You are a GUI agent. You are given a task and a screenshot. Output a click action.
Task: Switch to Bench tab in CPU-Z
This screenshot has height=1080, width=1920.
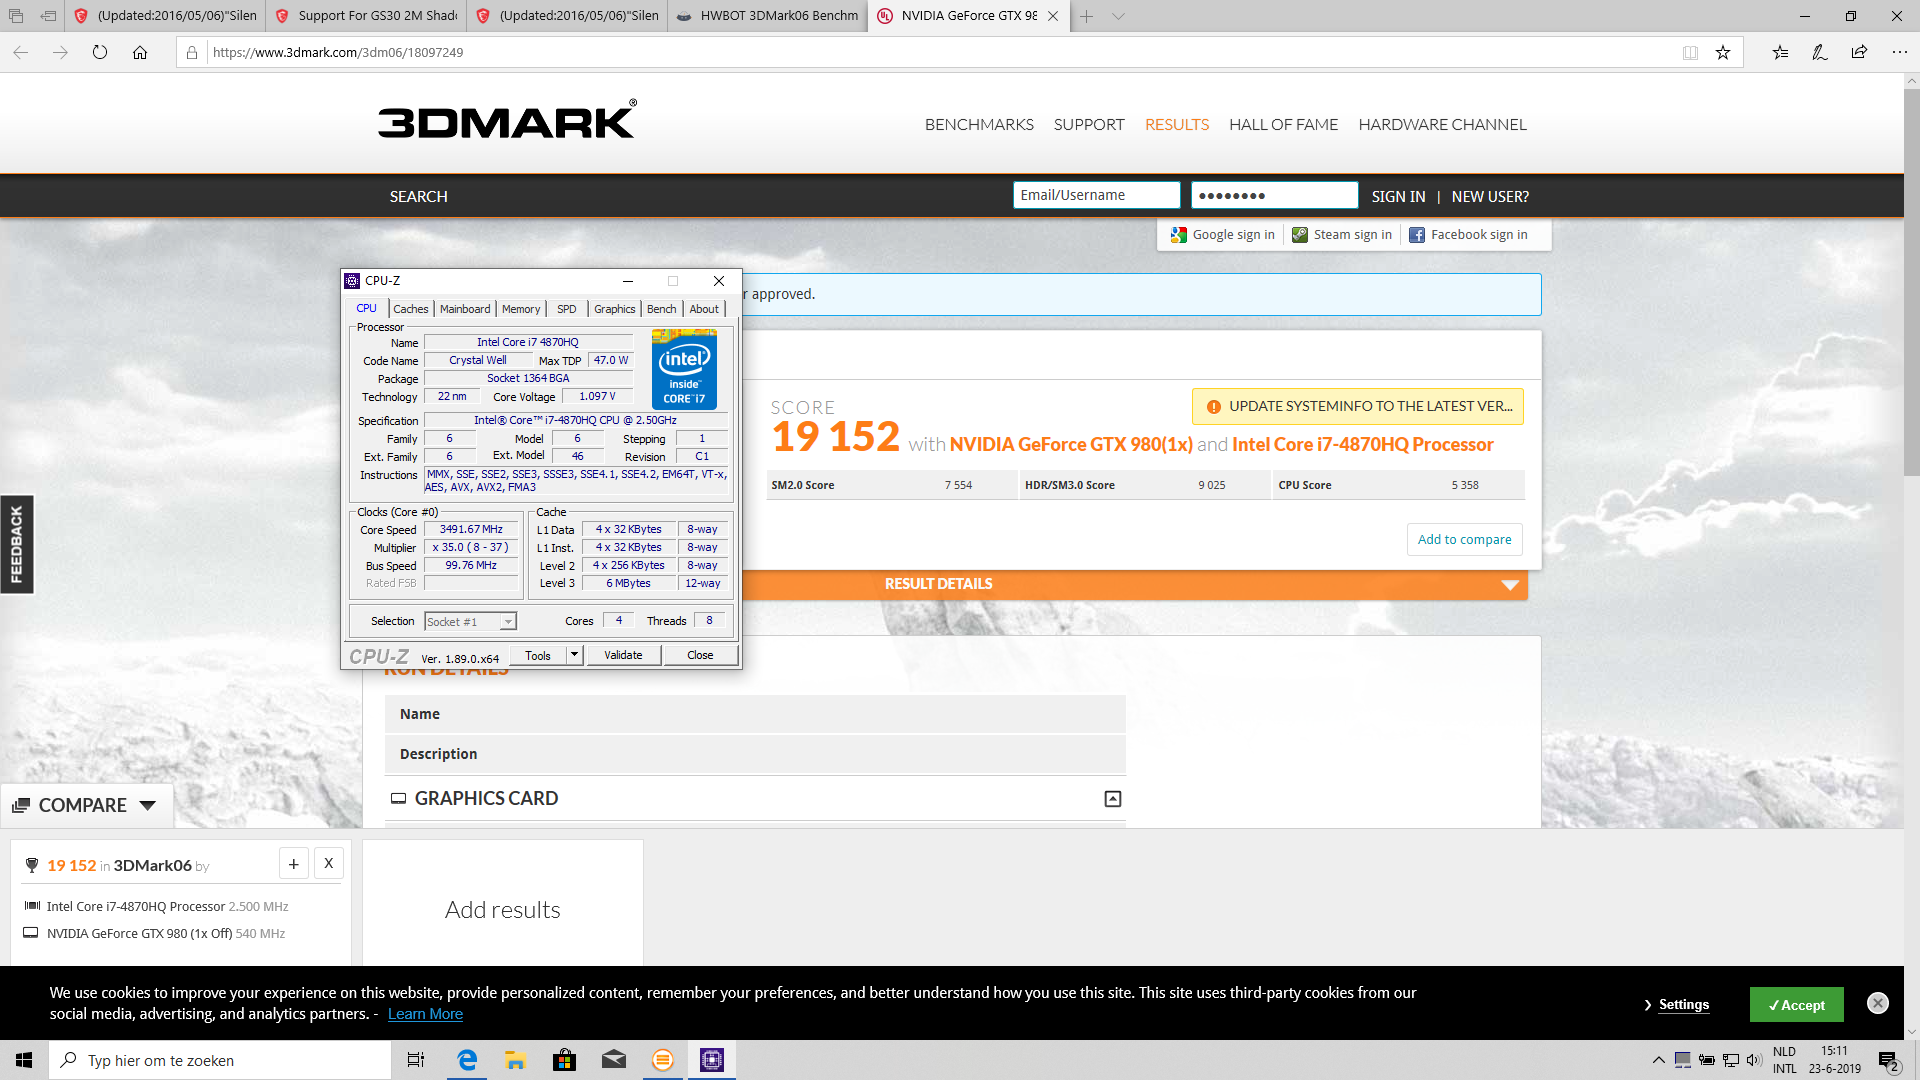click(661, 309)
